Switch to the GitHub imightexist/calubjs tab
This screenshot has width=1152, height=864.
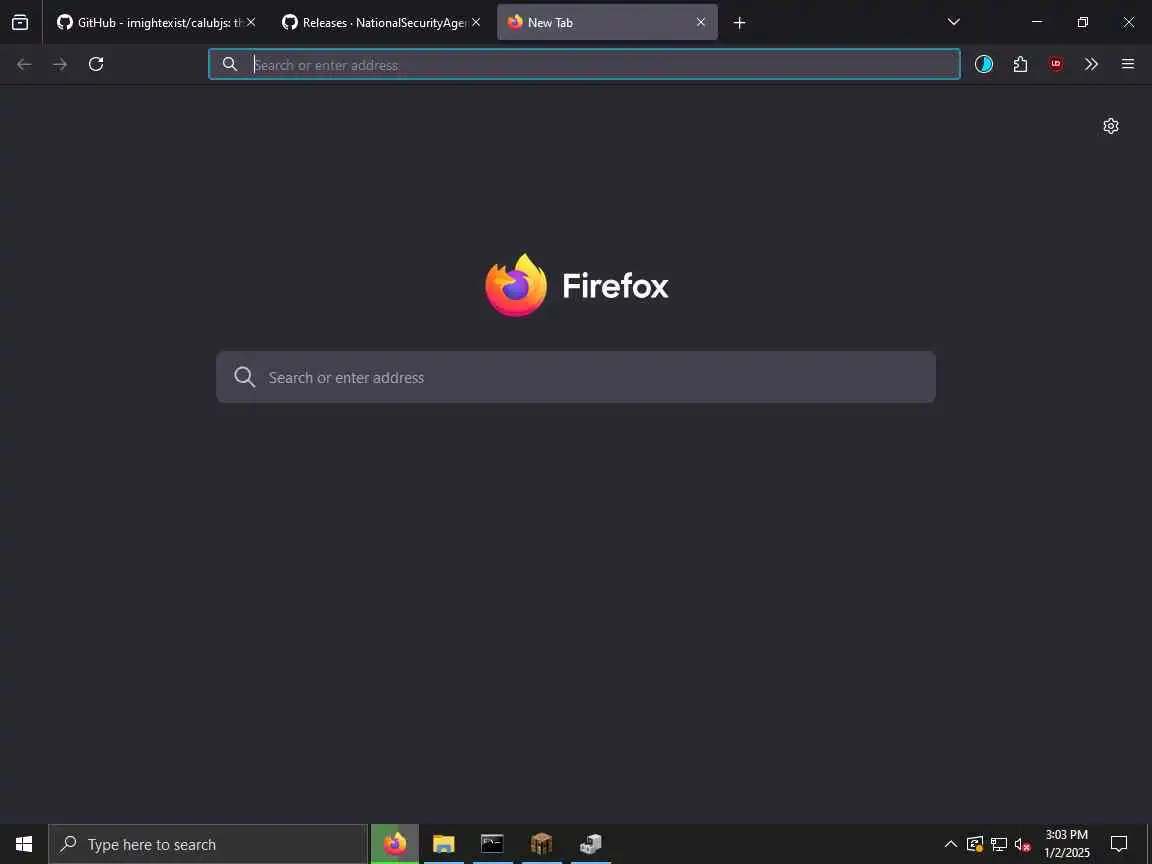(156, 22)
